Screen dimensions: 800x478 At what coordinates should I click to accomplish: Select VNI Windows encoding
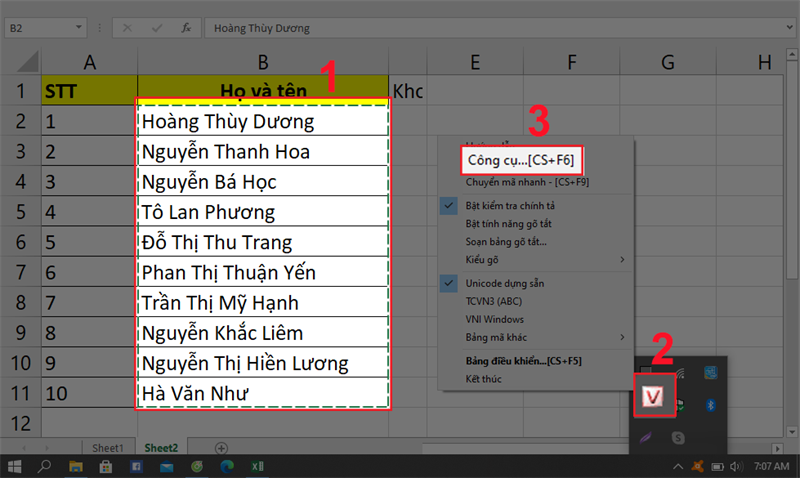coord(494,319)
